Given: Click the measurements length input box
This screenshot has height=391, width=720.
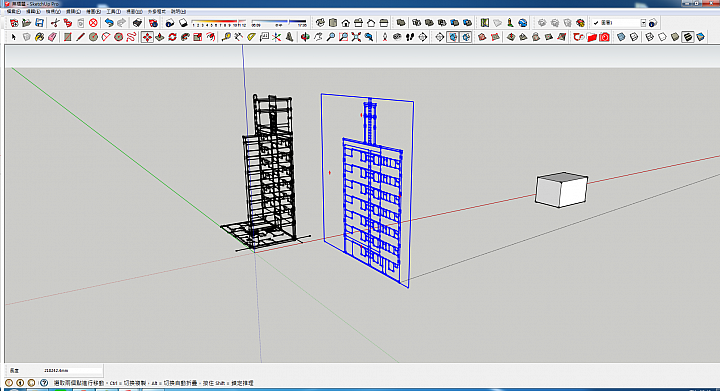Looking at the screenshot, I should click(x=72, y=370).
